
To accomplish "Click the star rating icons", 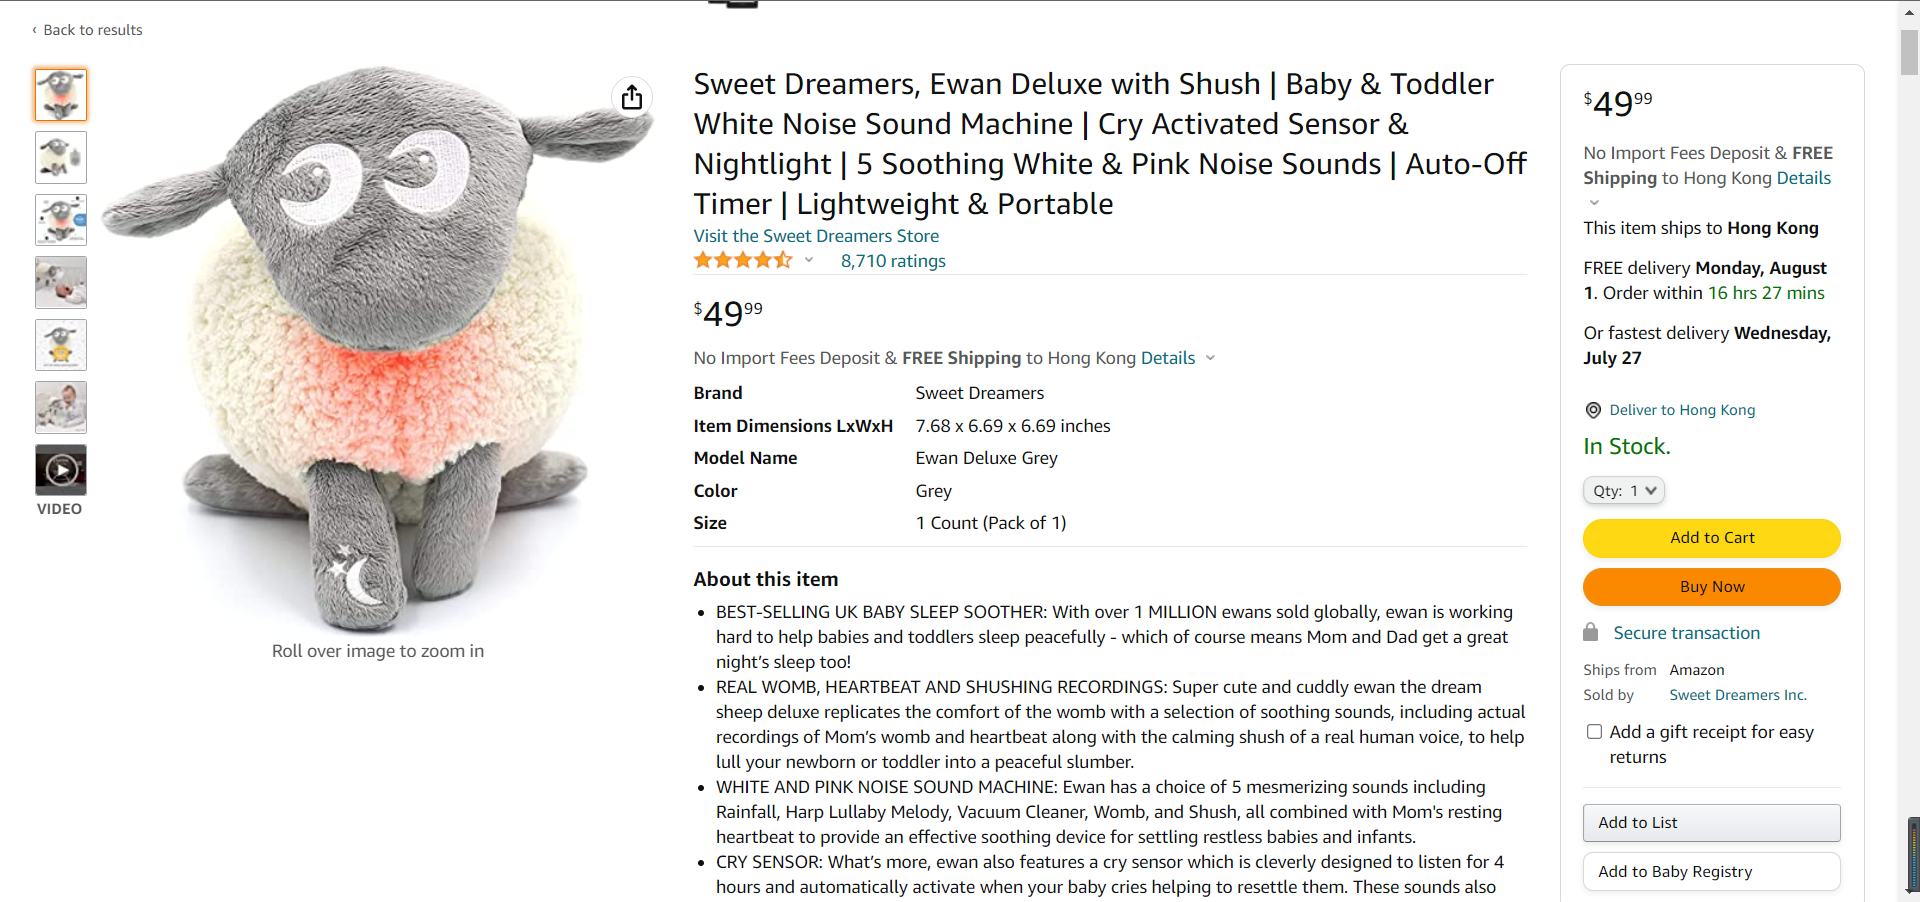I will click(743, 261).
